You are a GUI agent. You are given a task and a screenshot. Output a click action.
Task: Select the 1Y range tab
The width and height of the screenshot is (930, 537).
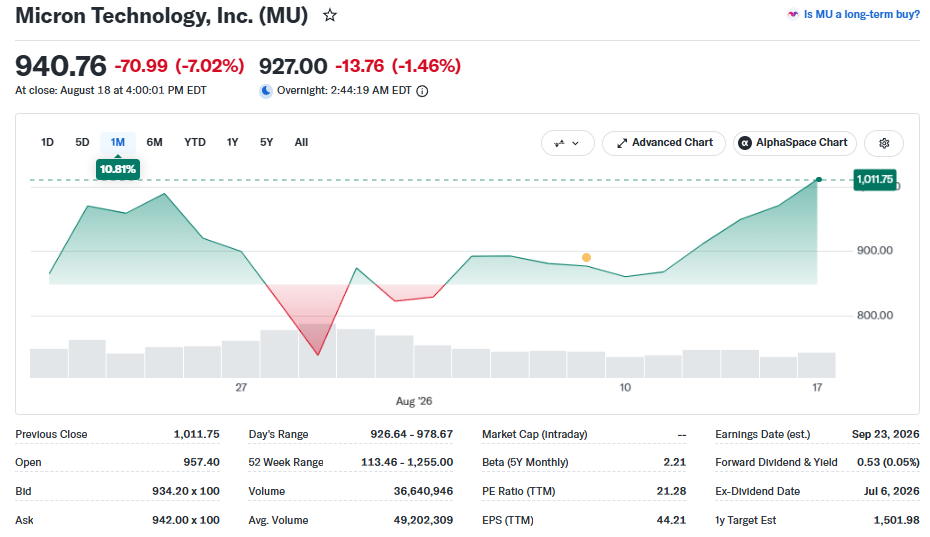pyautogui.click(x=232, y=142)
